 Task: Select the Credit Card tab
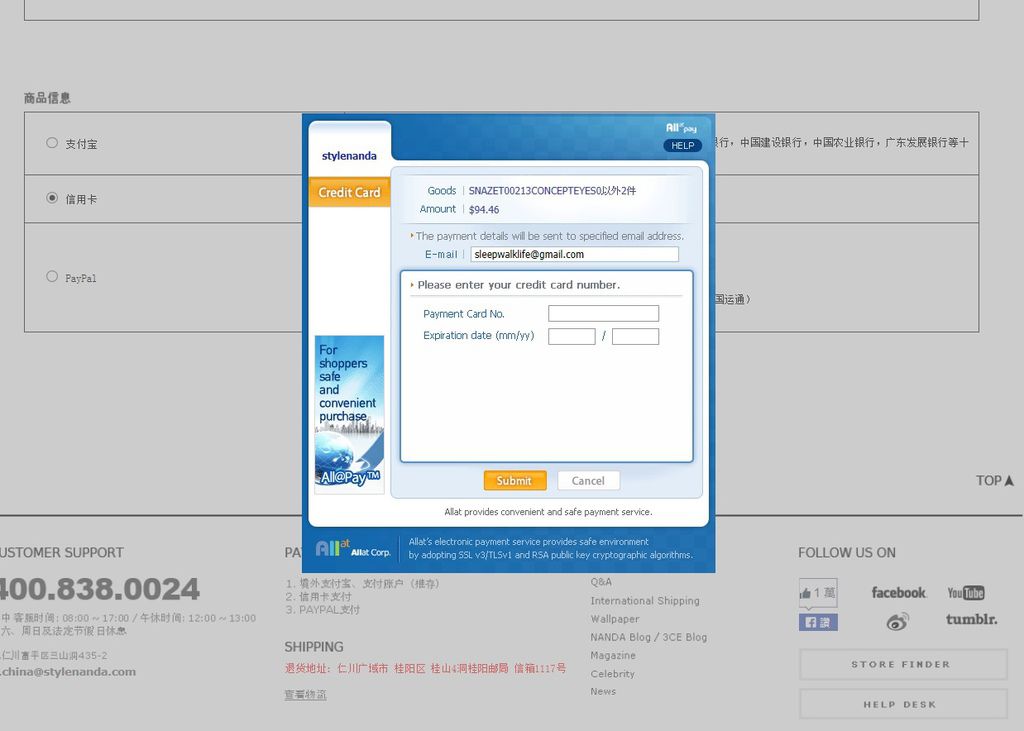349,192
